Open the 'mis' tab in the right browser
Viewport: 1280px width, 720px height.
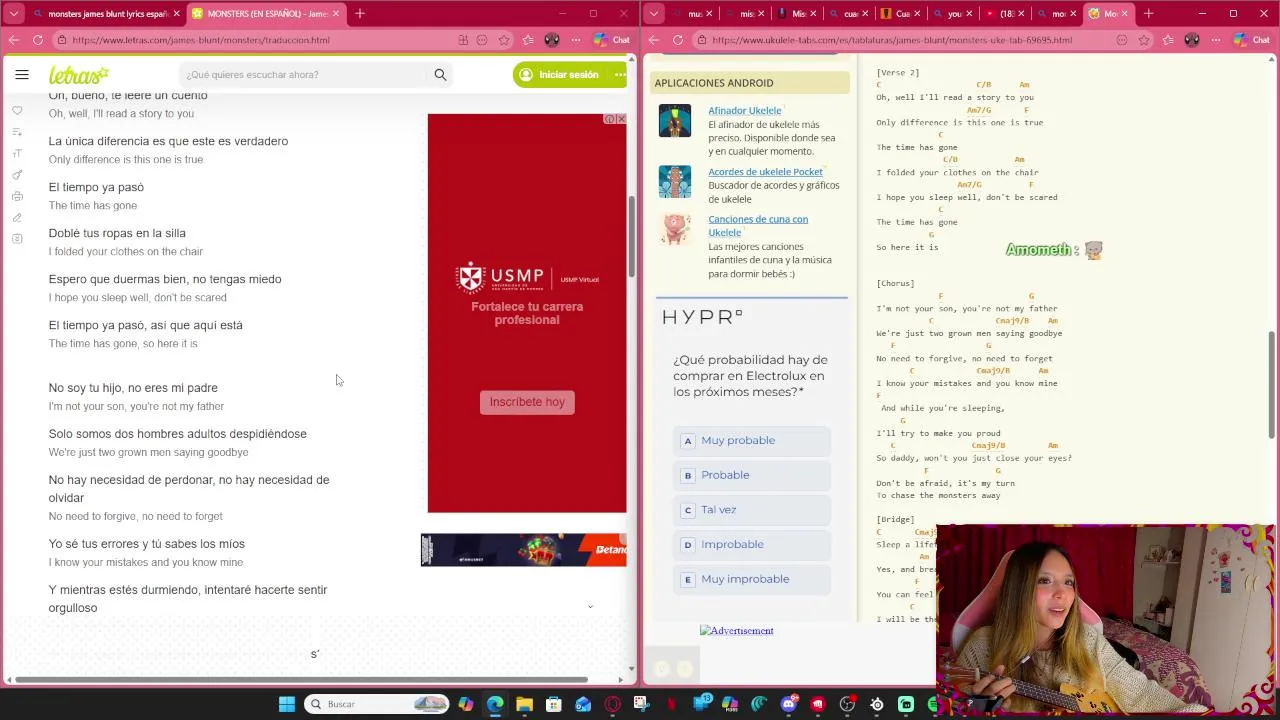[746, 14]
